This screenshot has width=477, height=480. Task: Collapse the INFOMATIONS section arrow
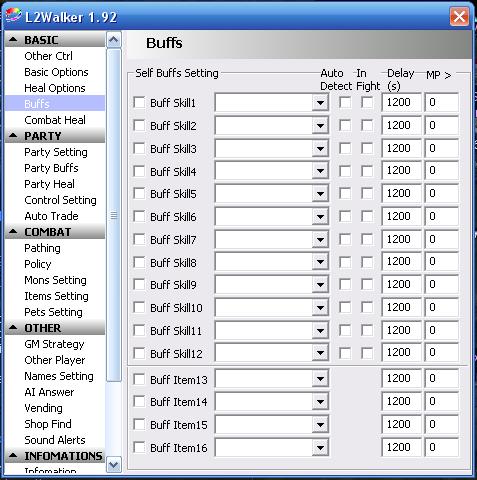(13, 455)
